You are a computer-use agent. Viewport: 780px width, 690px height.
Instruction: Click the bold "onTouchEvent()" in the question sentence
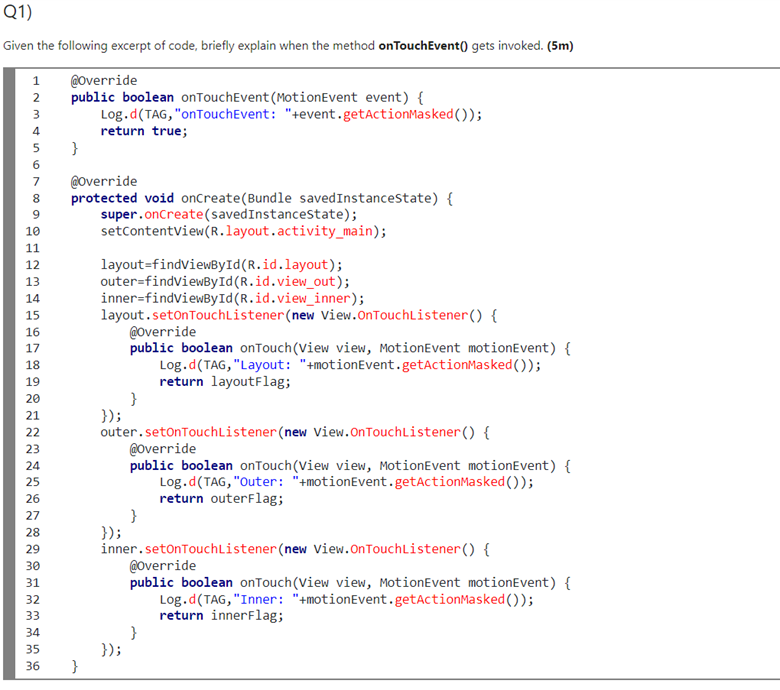(x=423, y=46)
